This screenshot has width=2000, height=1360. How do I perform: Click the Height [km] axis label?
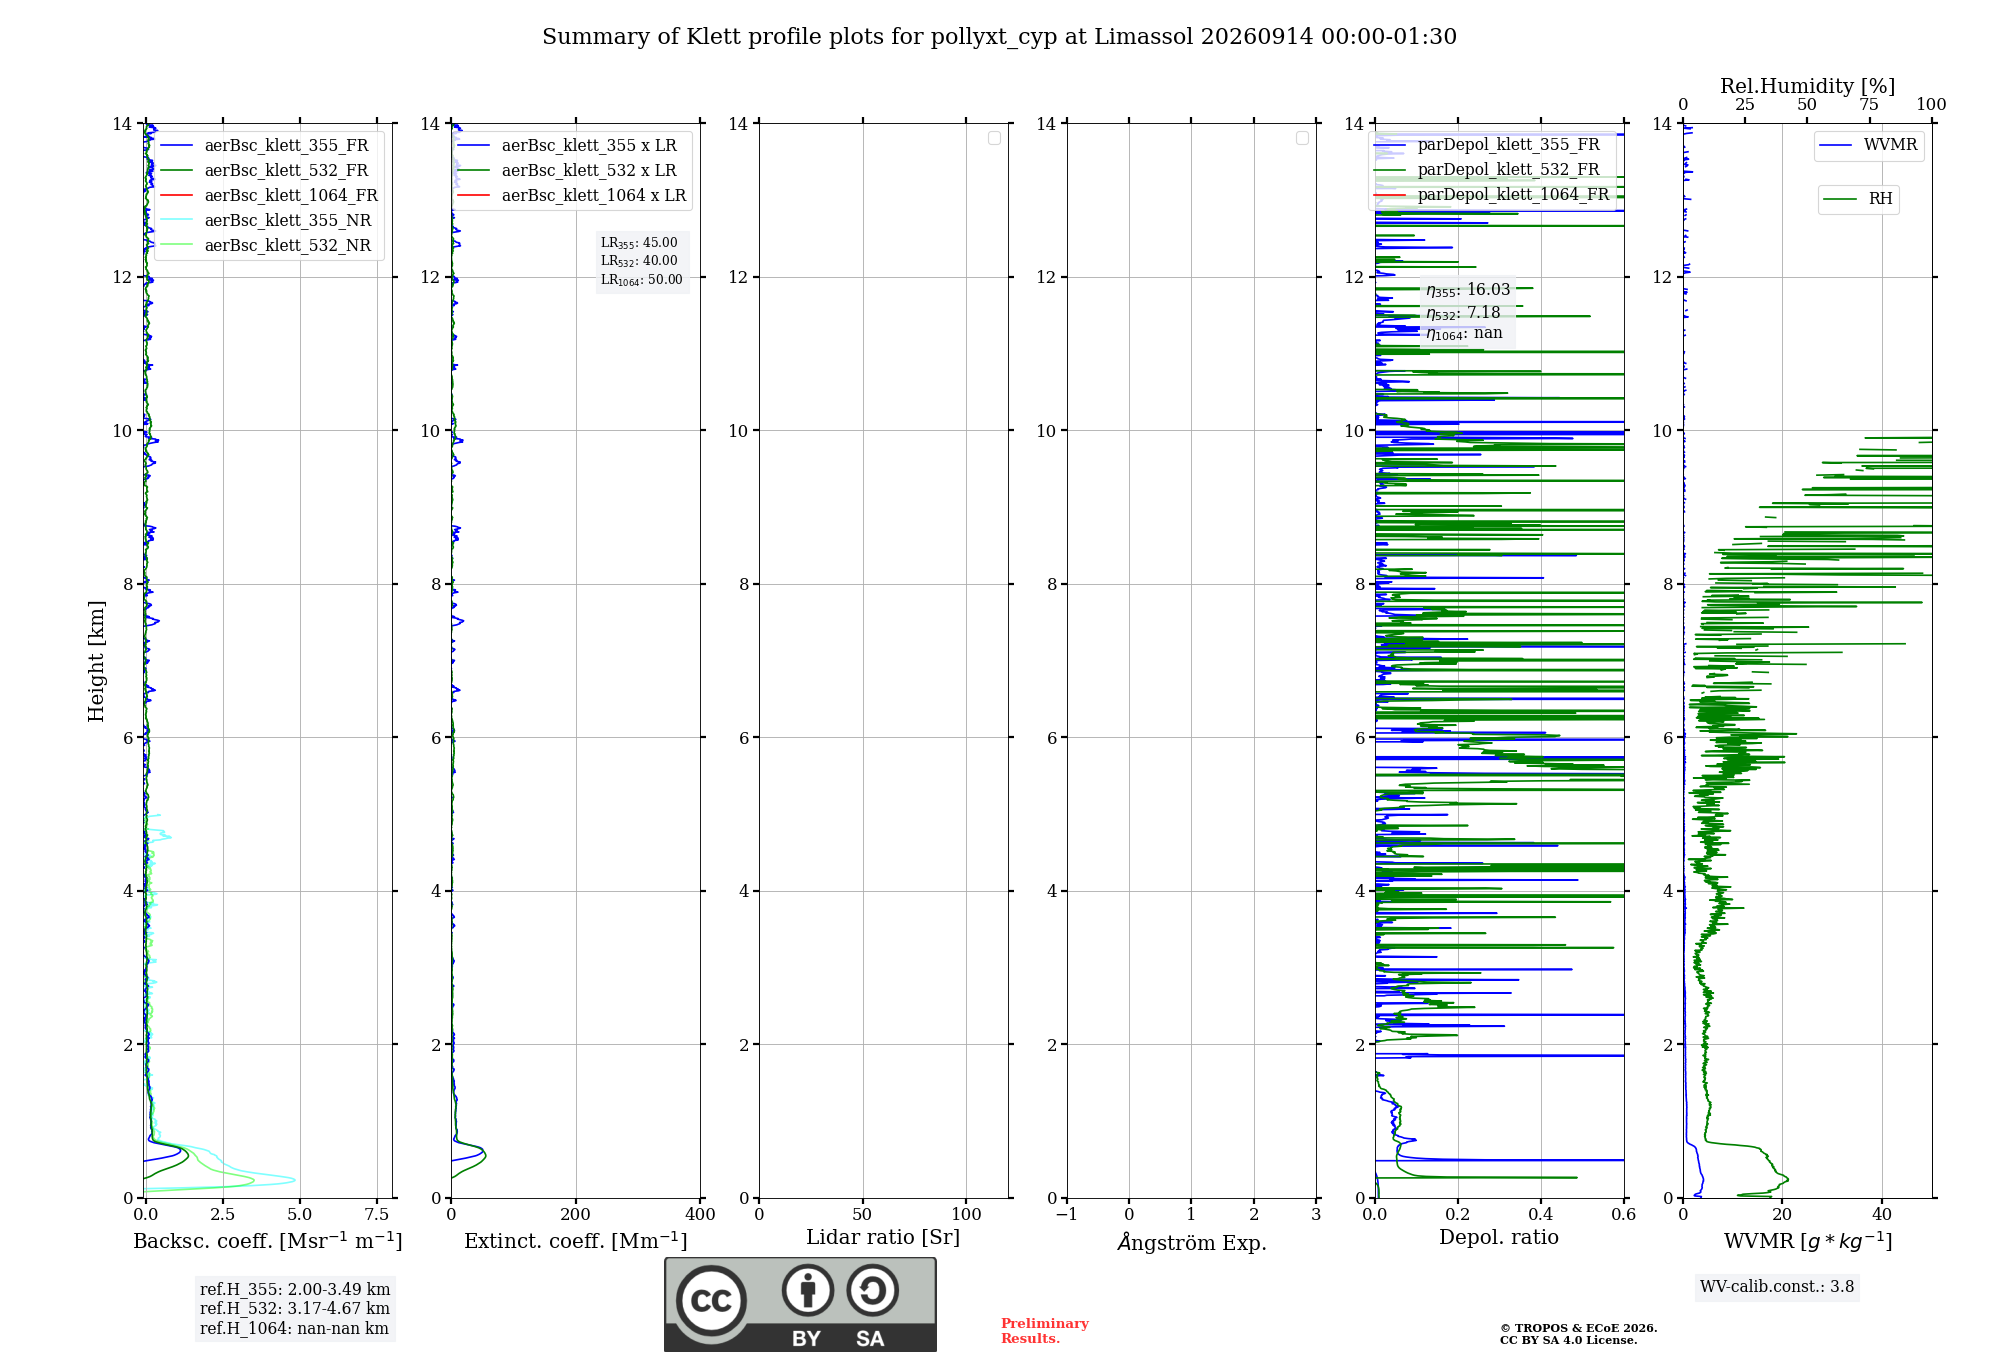pos(96,661)
